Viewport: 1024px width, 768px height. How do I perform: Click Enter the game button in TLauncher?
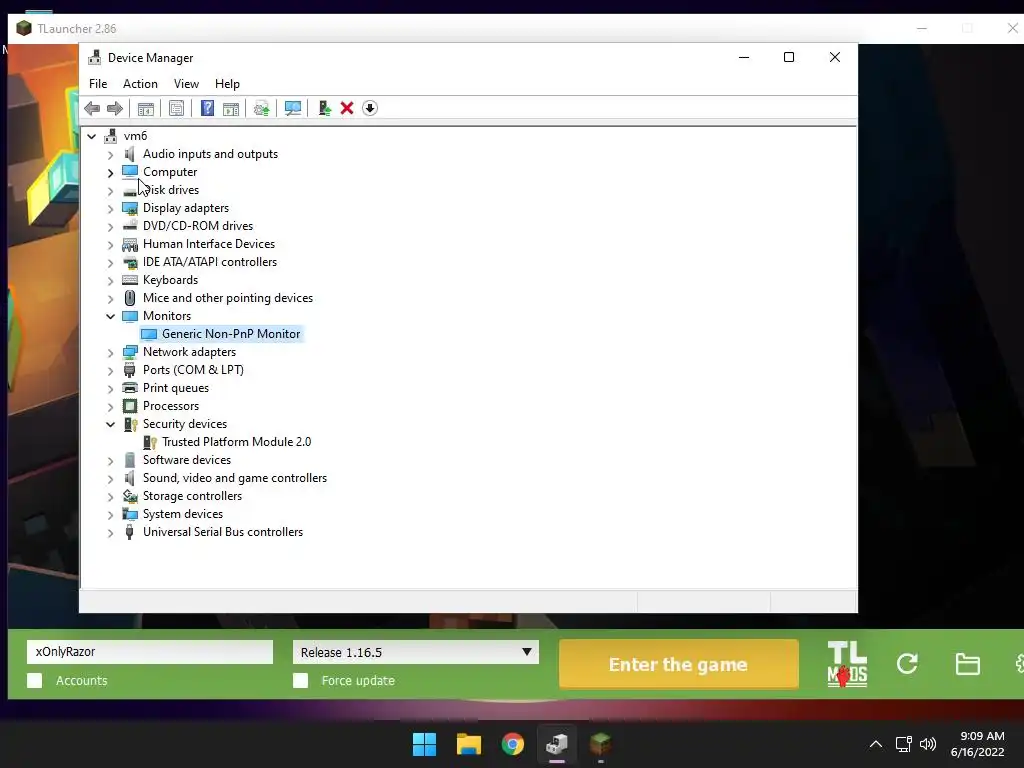679,664
